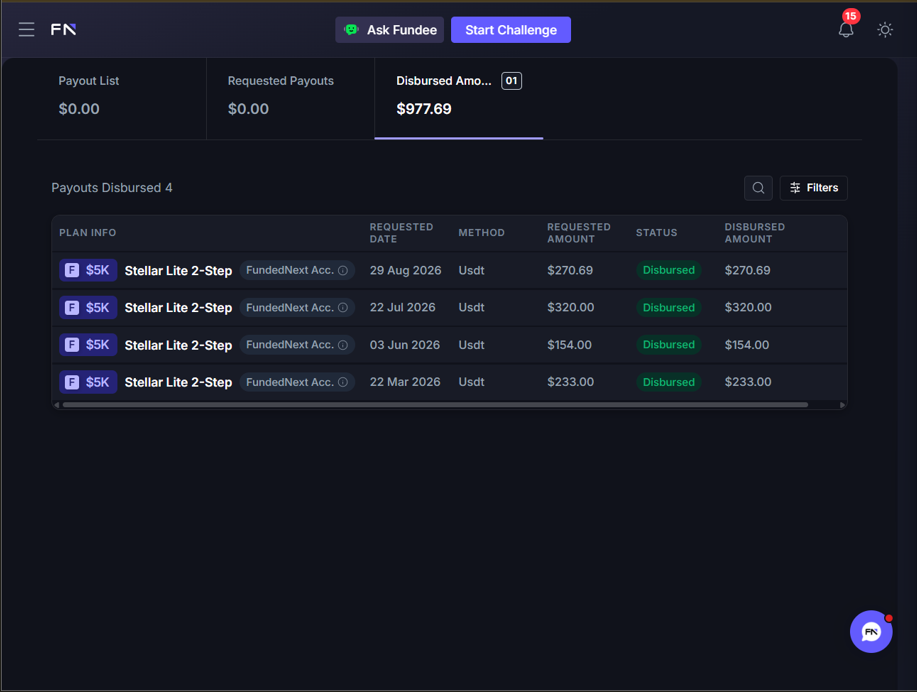
Task: Click the Requested Amount column header
Action: click(x=578, y=233)
